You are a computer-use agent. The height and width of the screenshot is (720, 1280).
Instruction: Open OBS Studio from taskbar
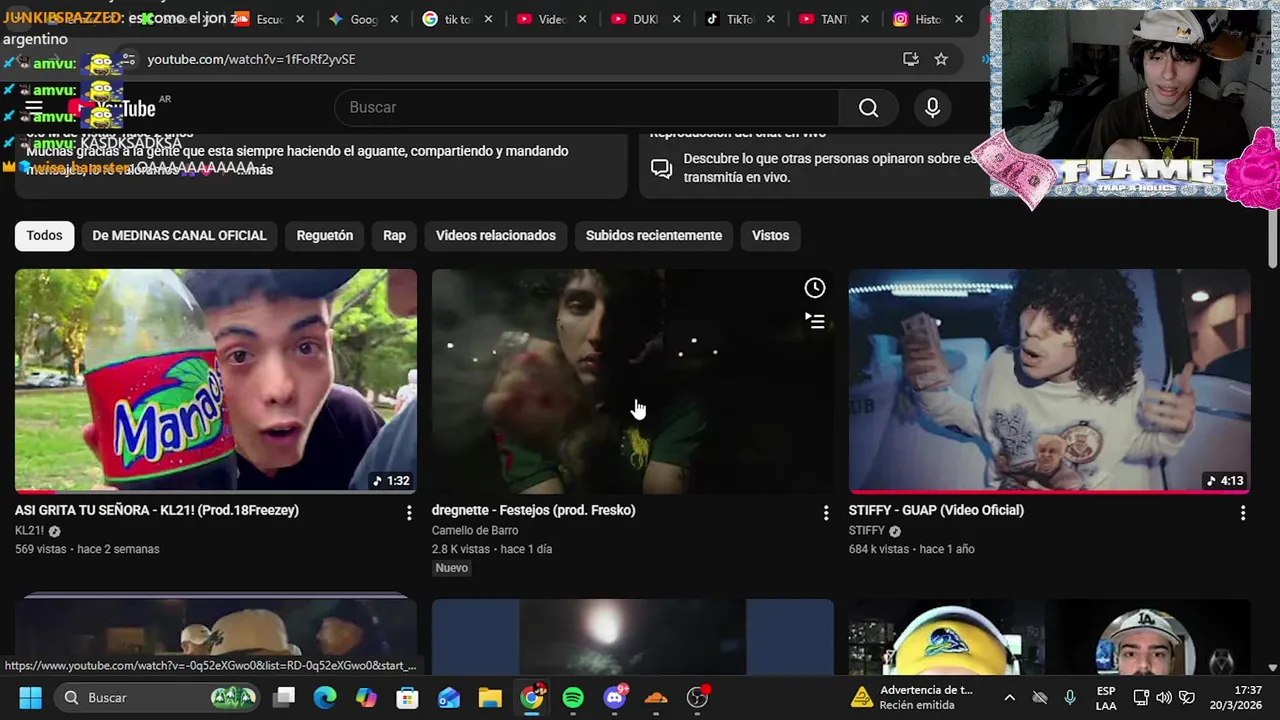pyautogui.click(x=697, y=697)
